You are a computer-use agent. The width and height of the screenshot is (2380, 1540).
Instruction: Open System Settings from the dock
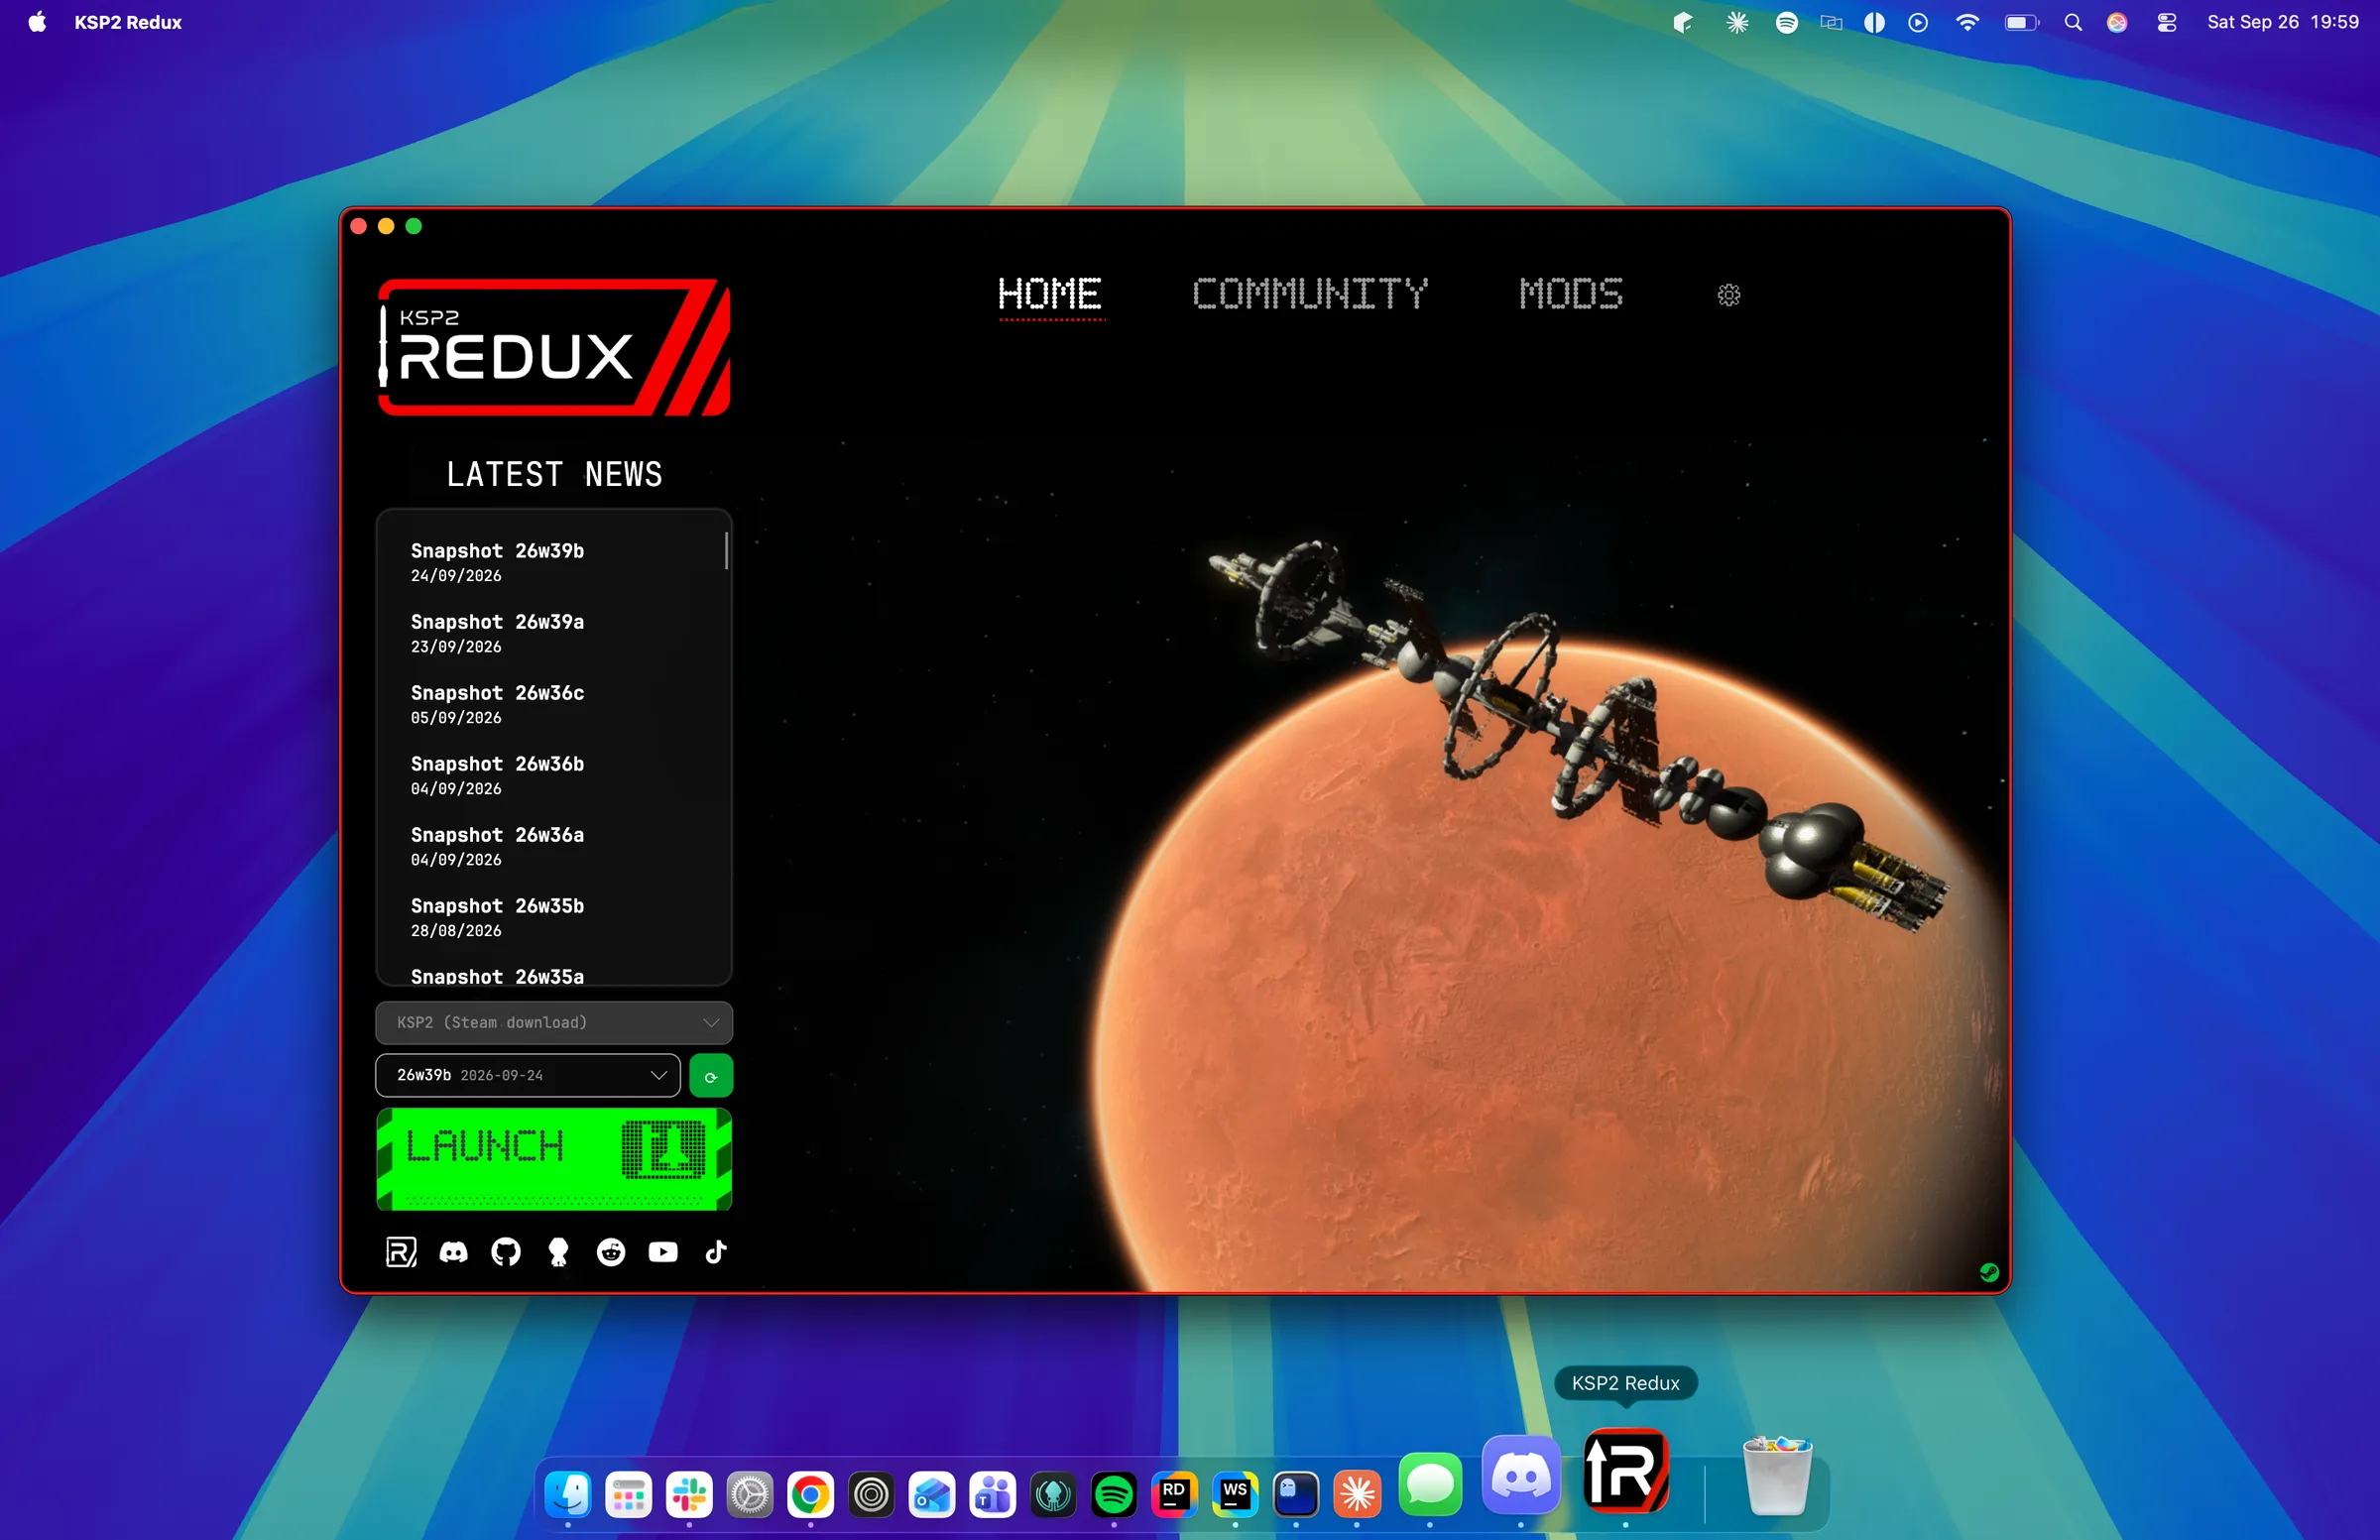(x=750, y=1495)
